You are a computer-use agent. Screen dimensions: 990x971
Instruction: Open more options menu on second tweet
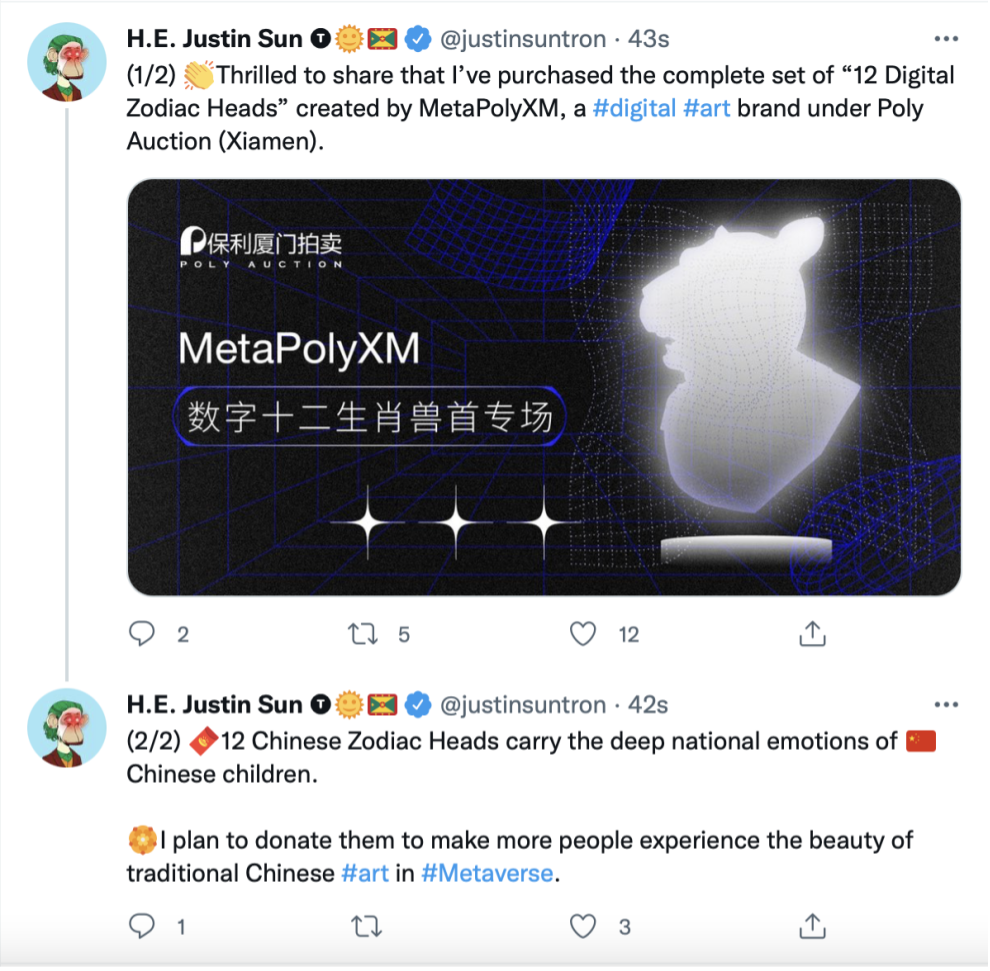[x=945, y=705]
